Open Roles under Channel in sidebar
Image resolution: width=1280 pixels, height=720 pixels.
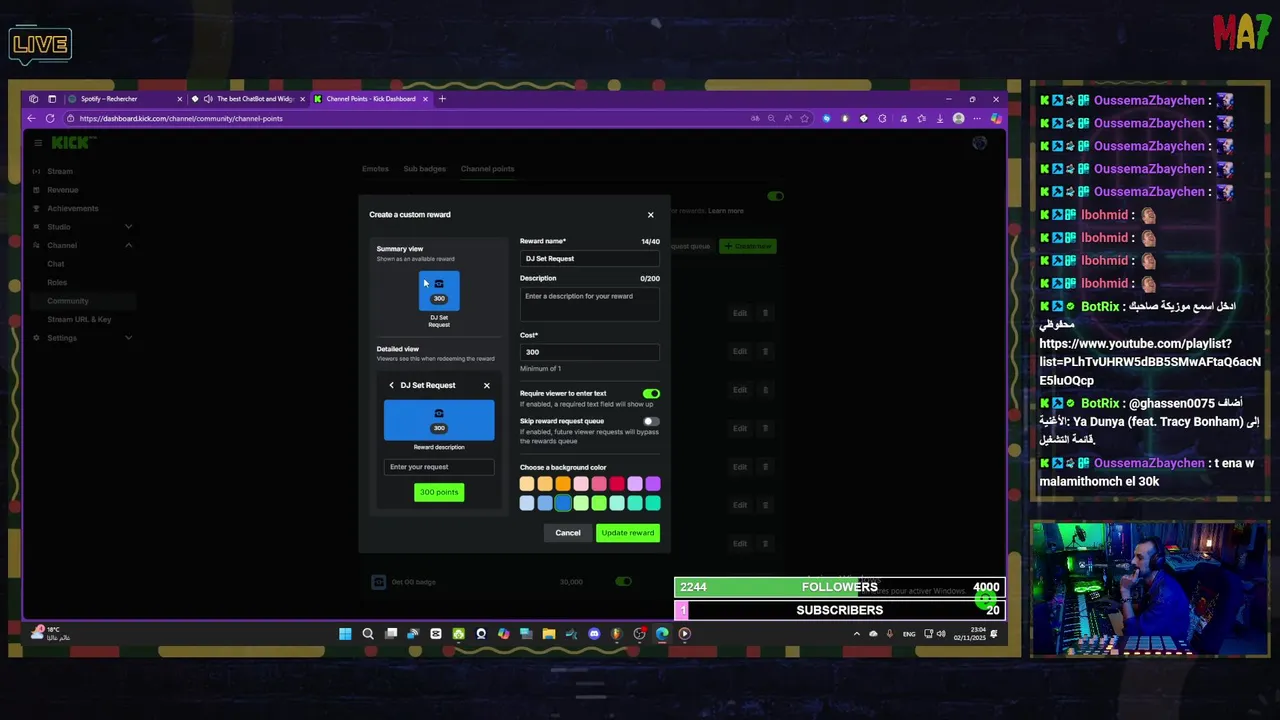point(57,282)
